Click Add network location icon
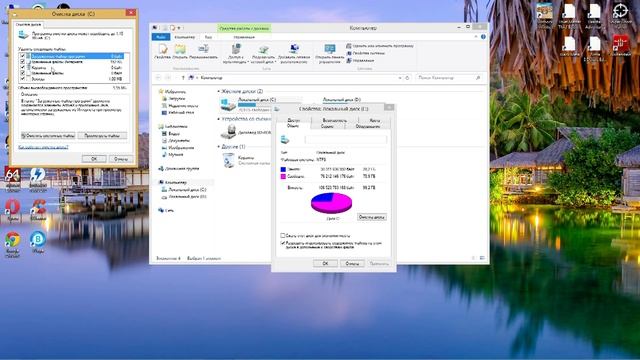 [x=294, y=49]
